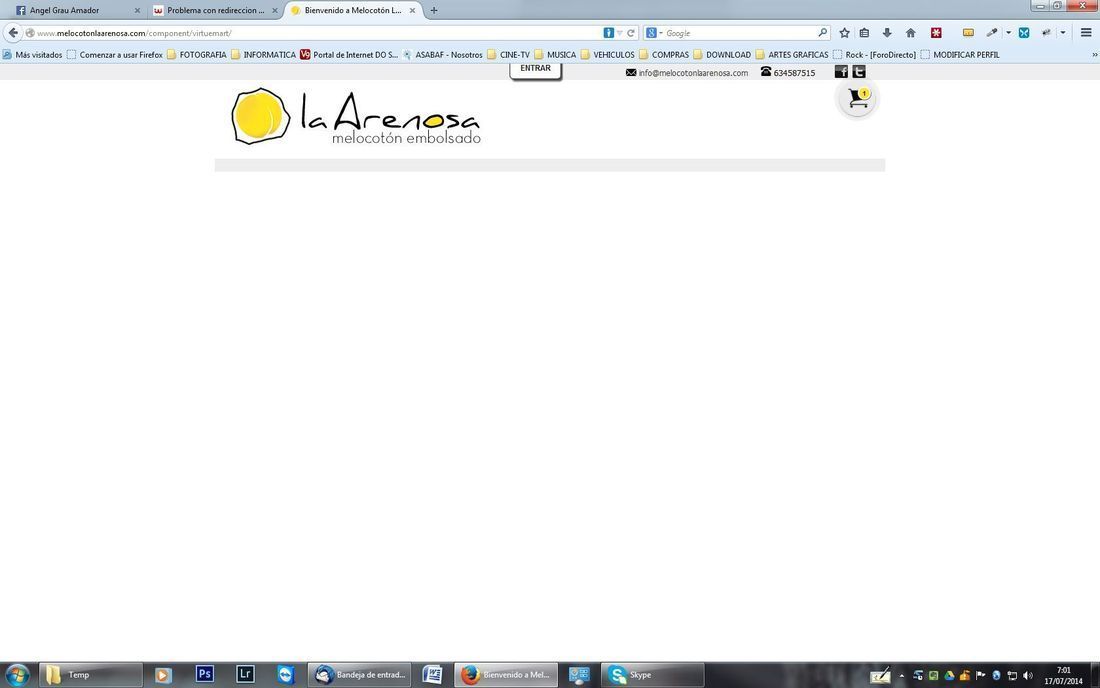Open the bookmarks list icon

[864, 33]
